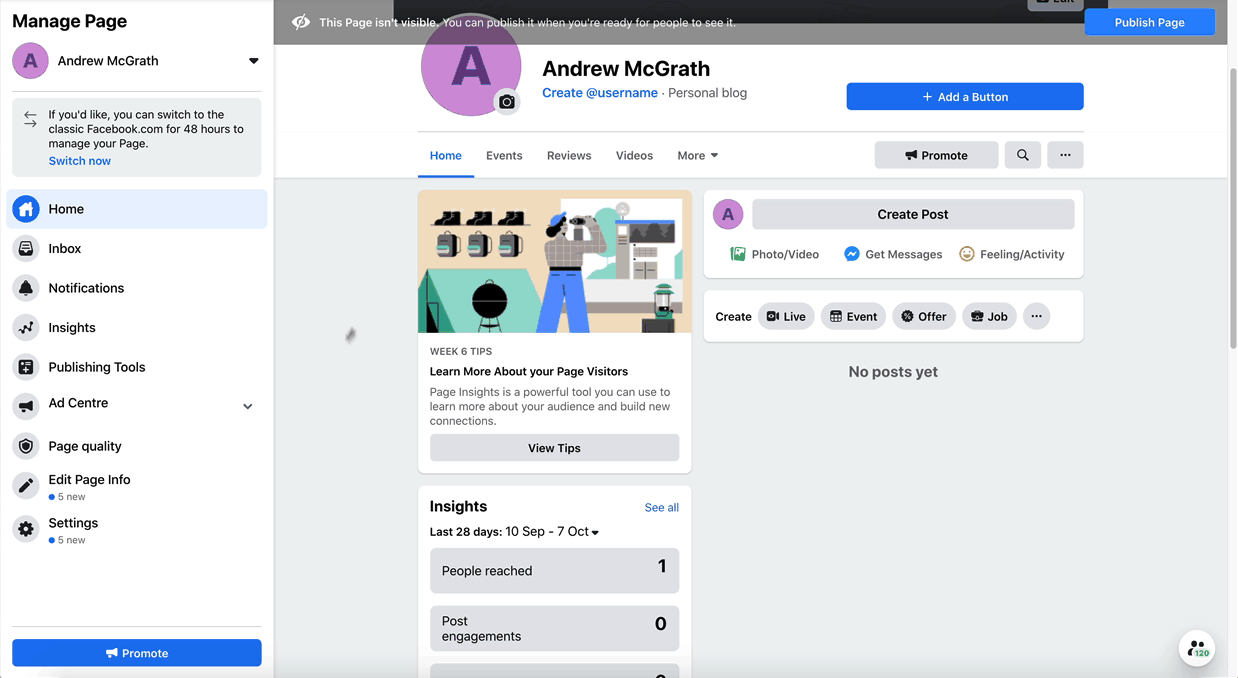Expand the Ad Centre section
The width and height of the screenshot is (1238, 678).
(x=247, y=406)
